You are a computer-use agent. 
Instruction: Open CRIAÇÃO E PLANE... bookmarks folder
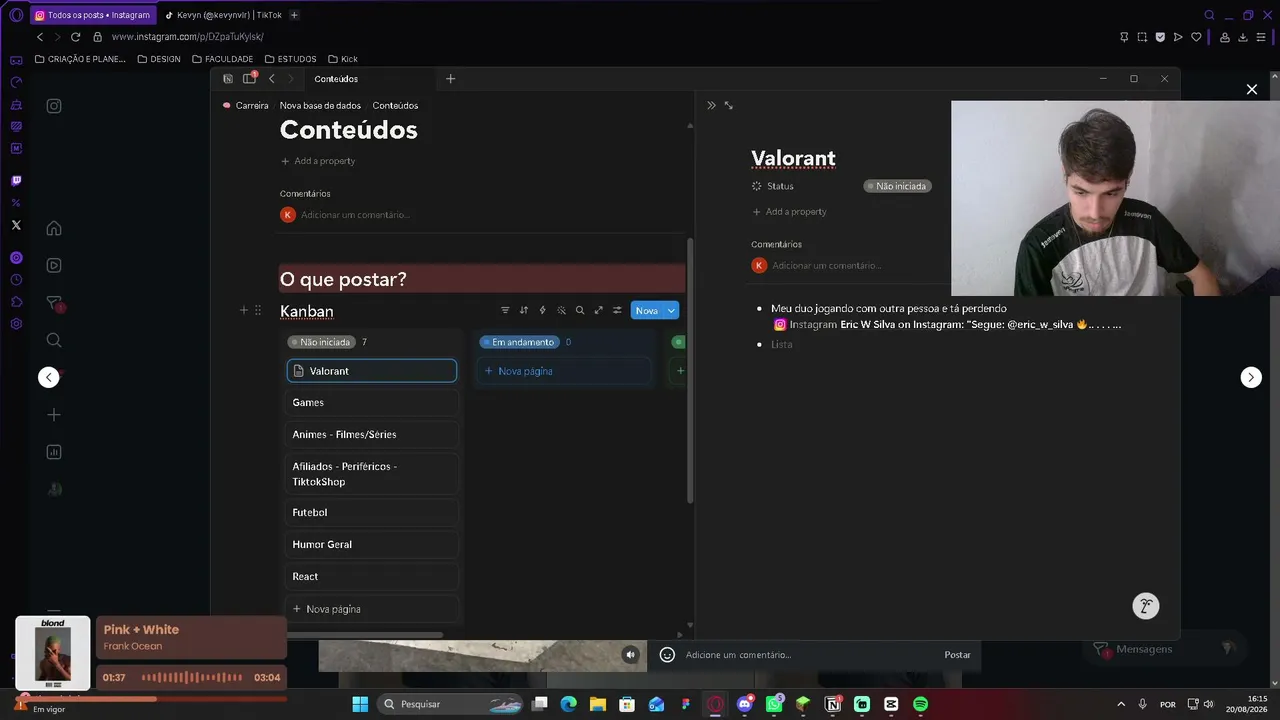point(80,59)
